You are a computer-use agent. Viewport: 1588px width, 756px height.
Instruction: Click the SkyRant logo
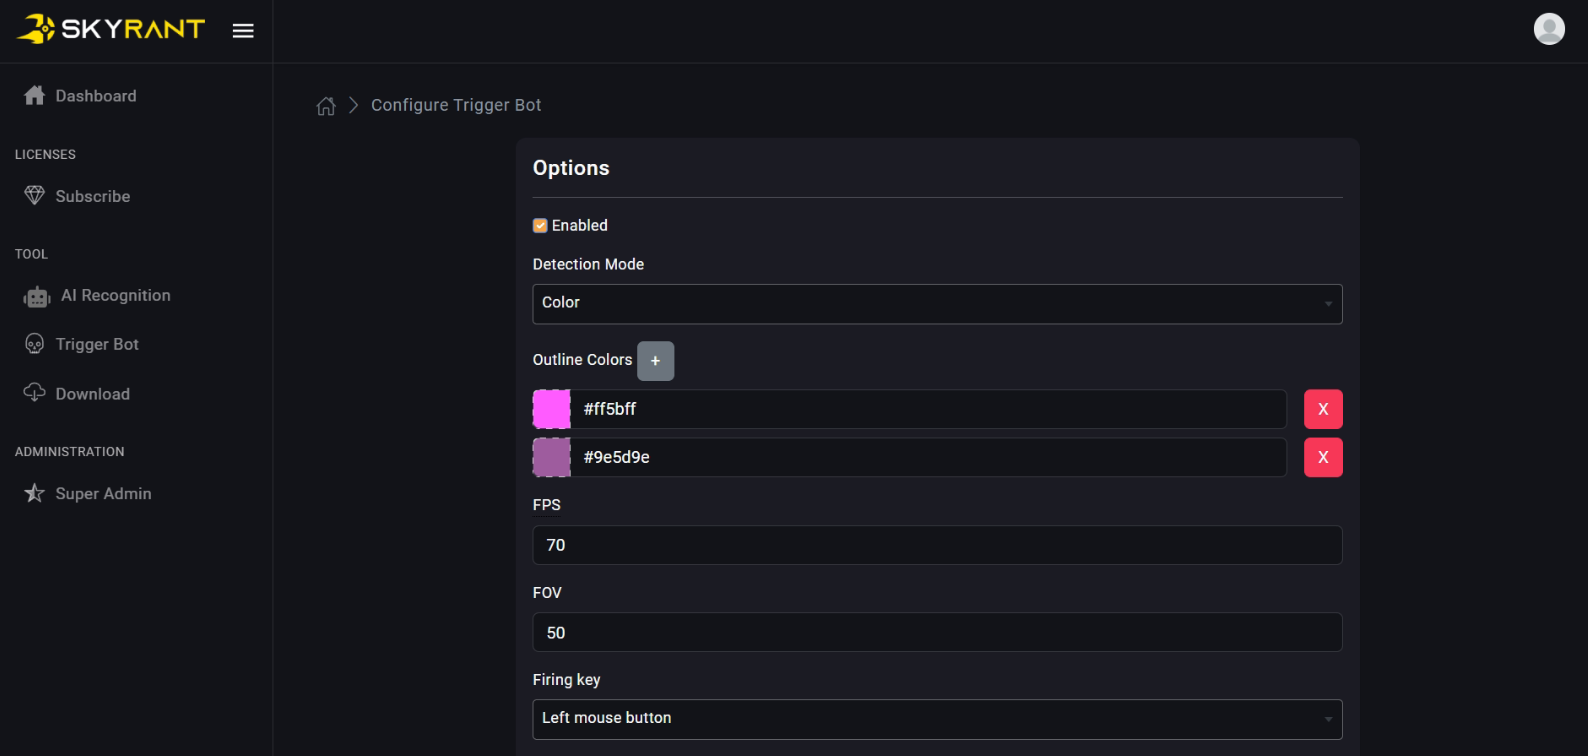111,29
